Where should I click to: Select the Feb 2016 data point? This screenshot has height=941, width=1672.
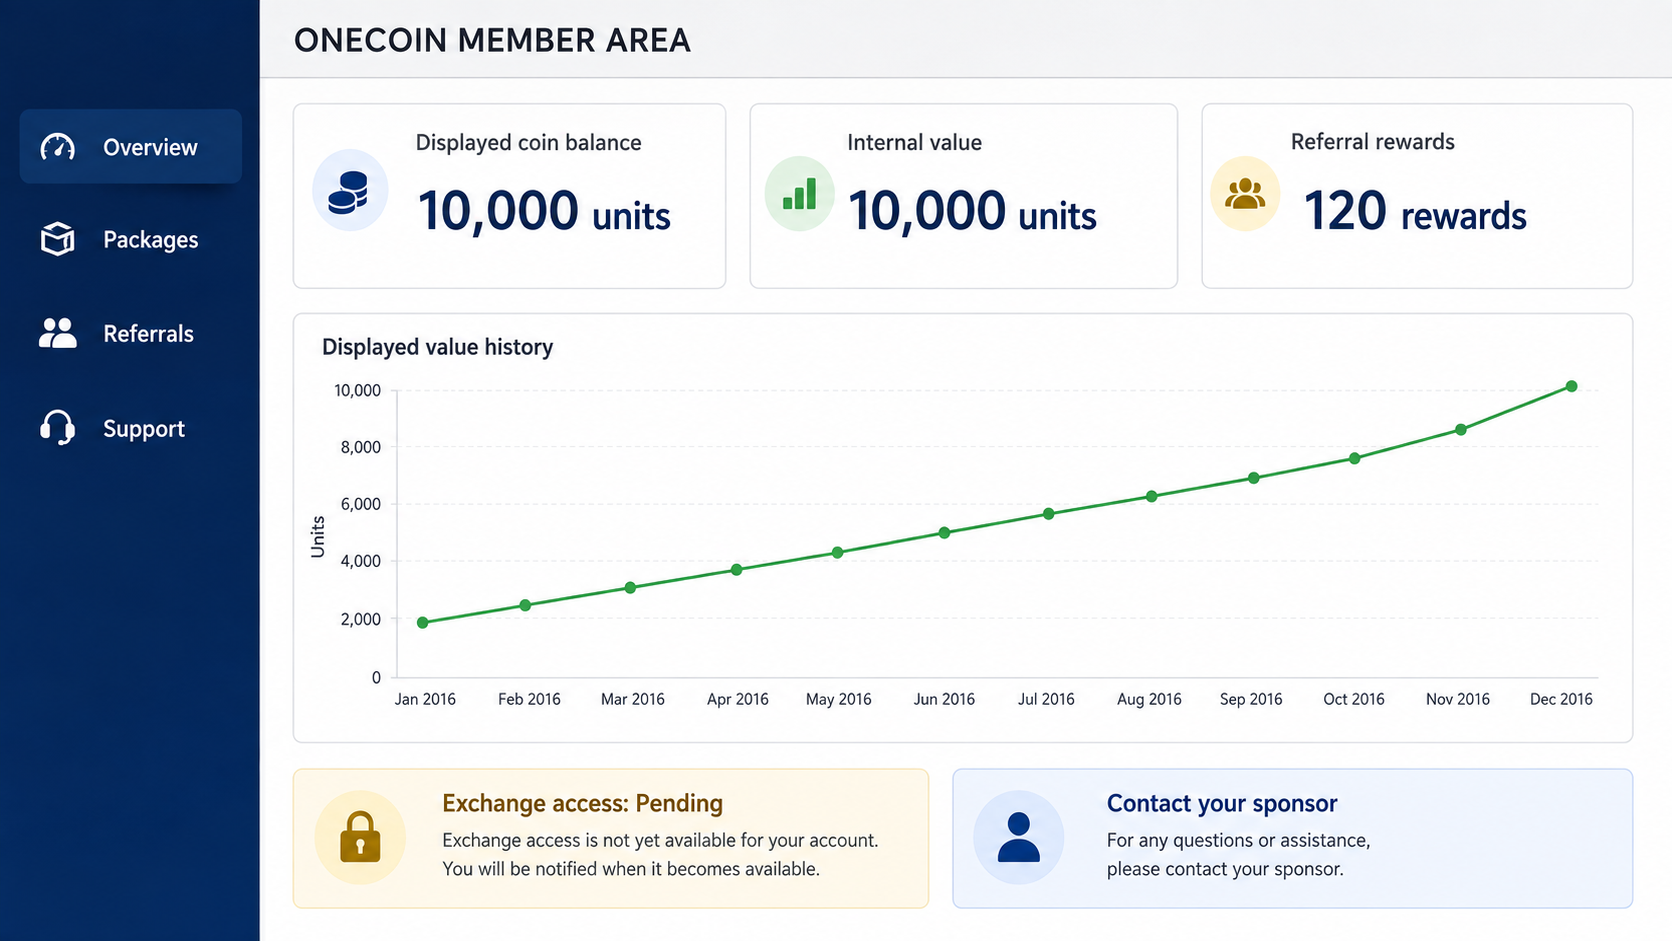526,605
